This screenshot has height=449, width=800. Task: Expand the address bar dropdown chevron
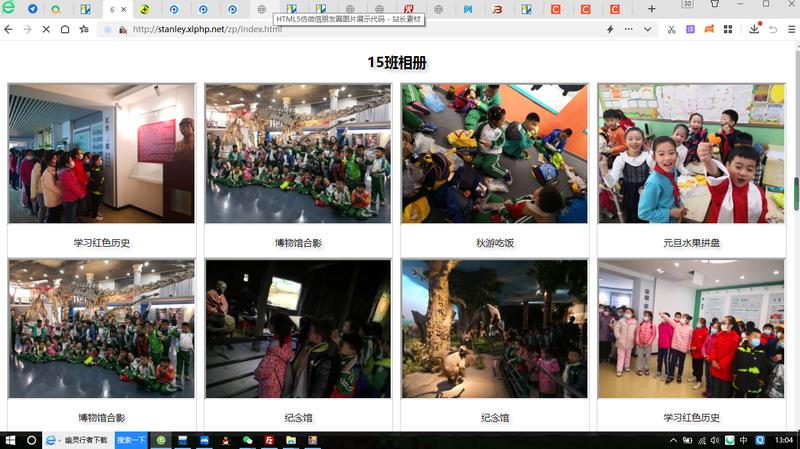click(x=647, y=29)
